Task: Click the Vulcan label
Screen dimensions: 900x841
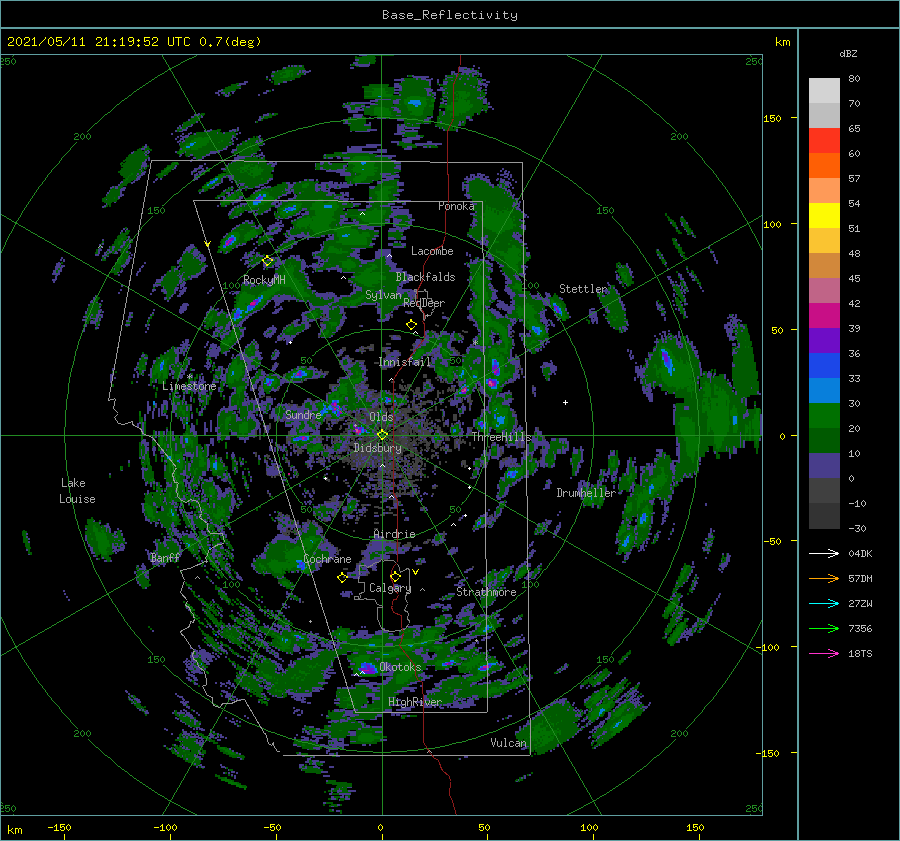Action: point(509,742)
